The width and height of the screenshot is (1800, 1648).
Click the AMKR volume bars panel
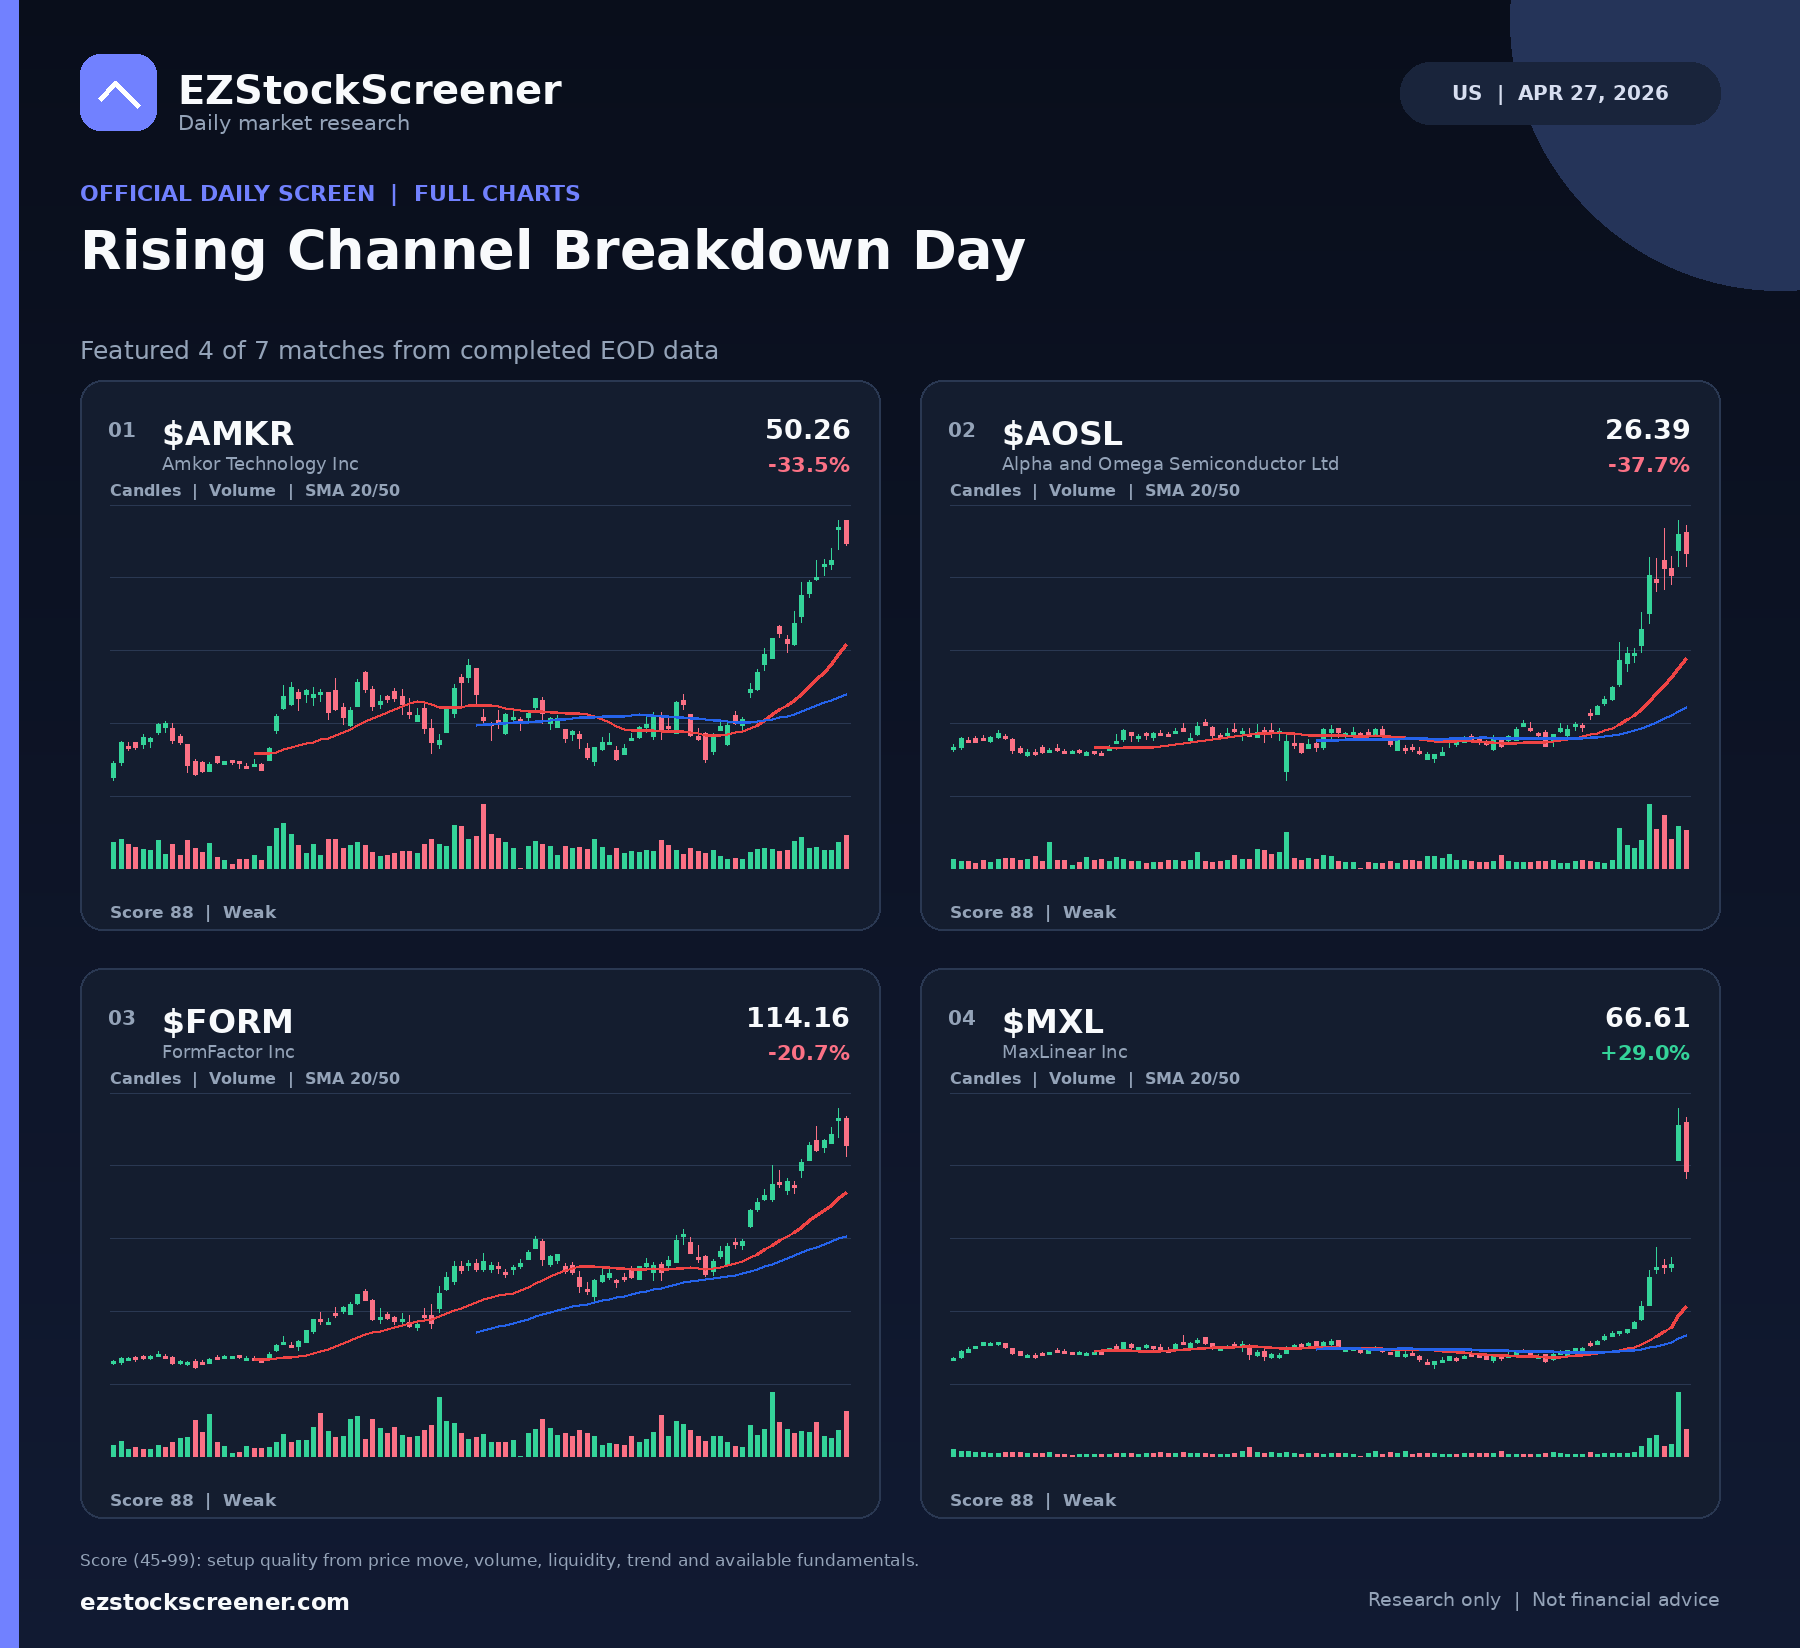tap(480, 836)
